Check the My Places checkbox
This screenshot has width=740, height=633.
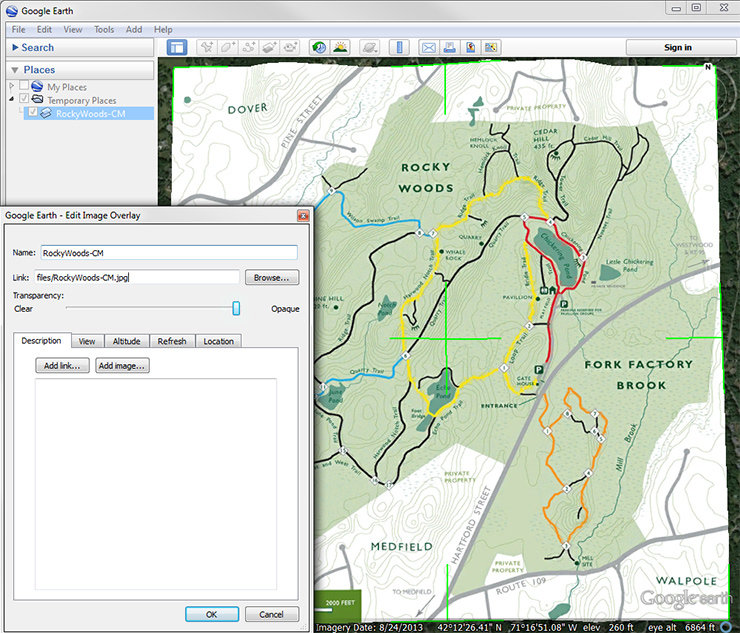tap(24, 87)
